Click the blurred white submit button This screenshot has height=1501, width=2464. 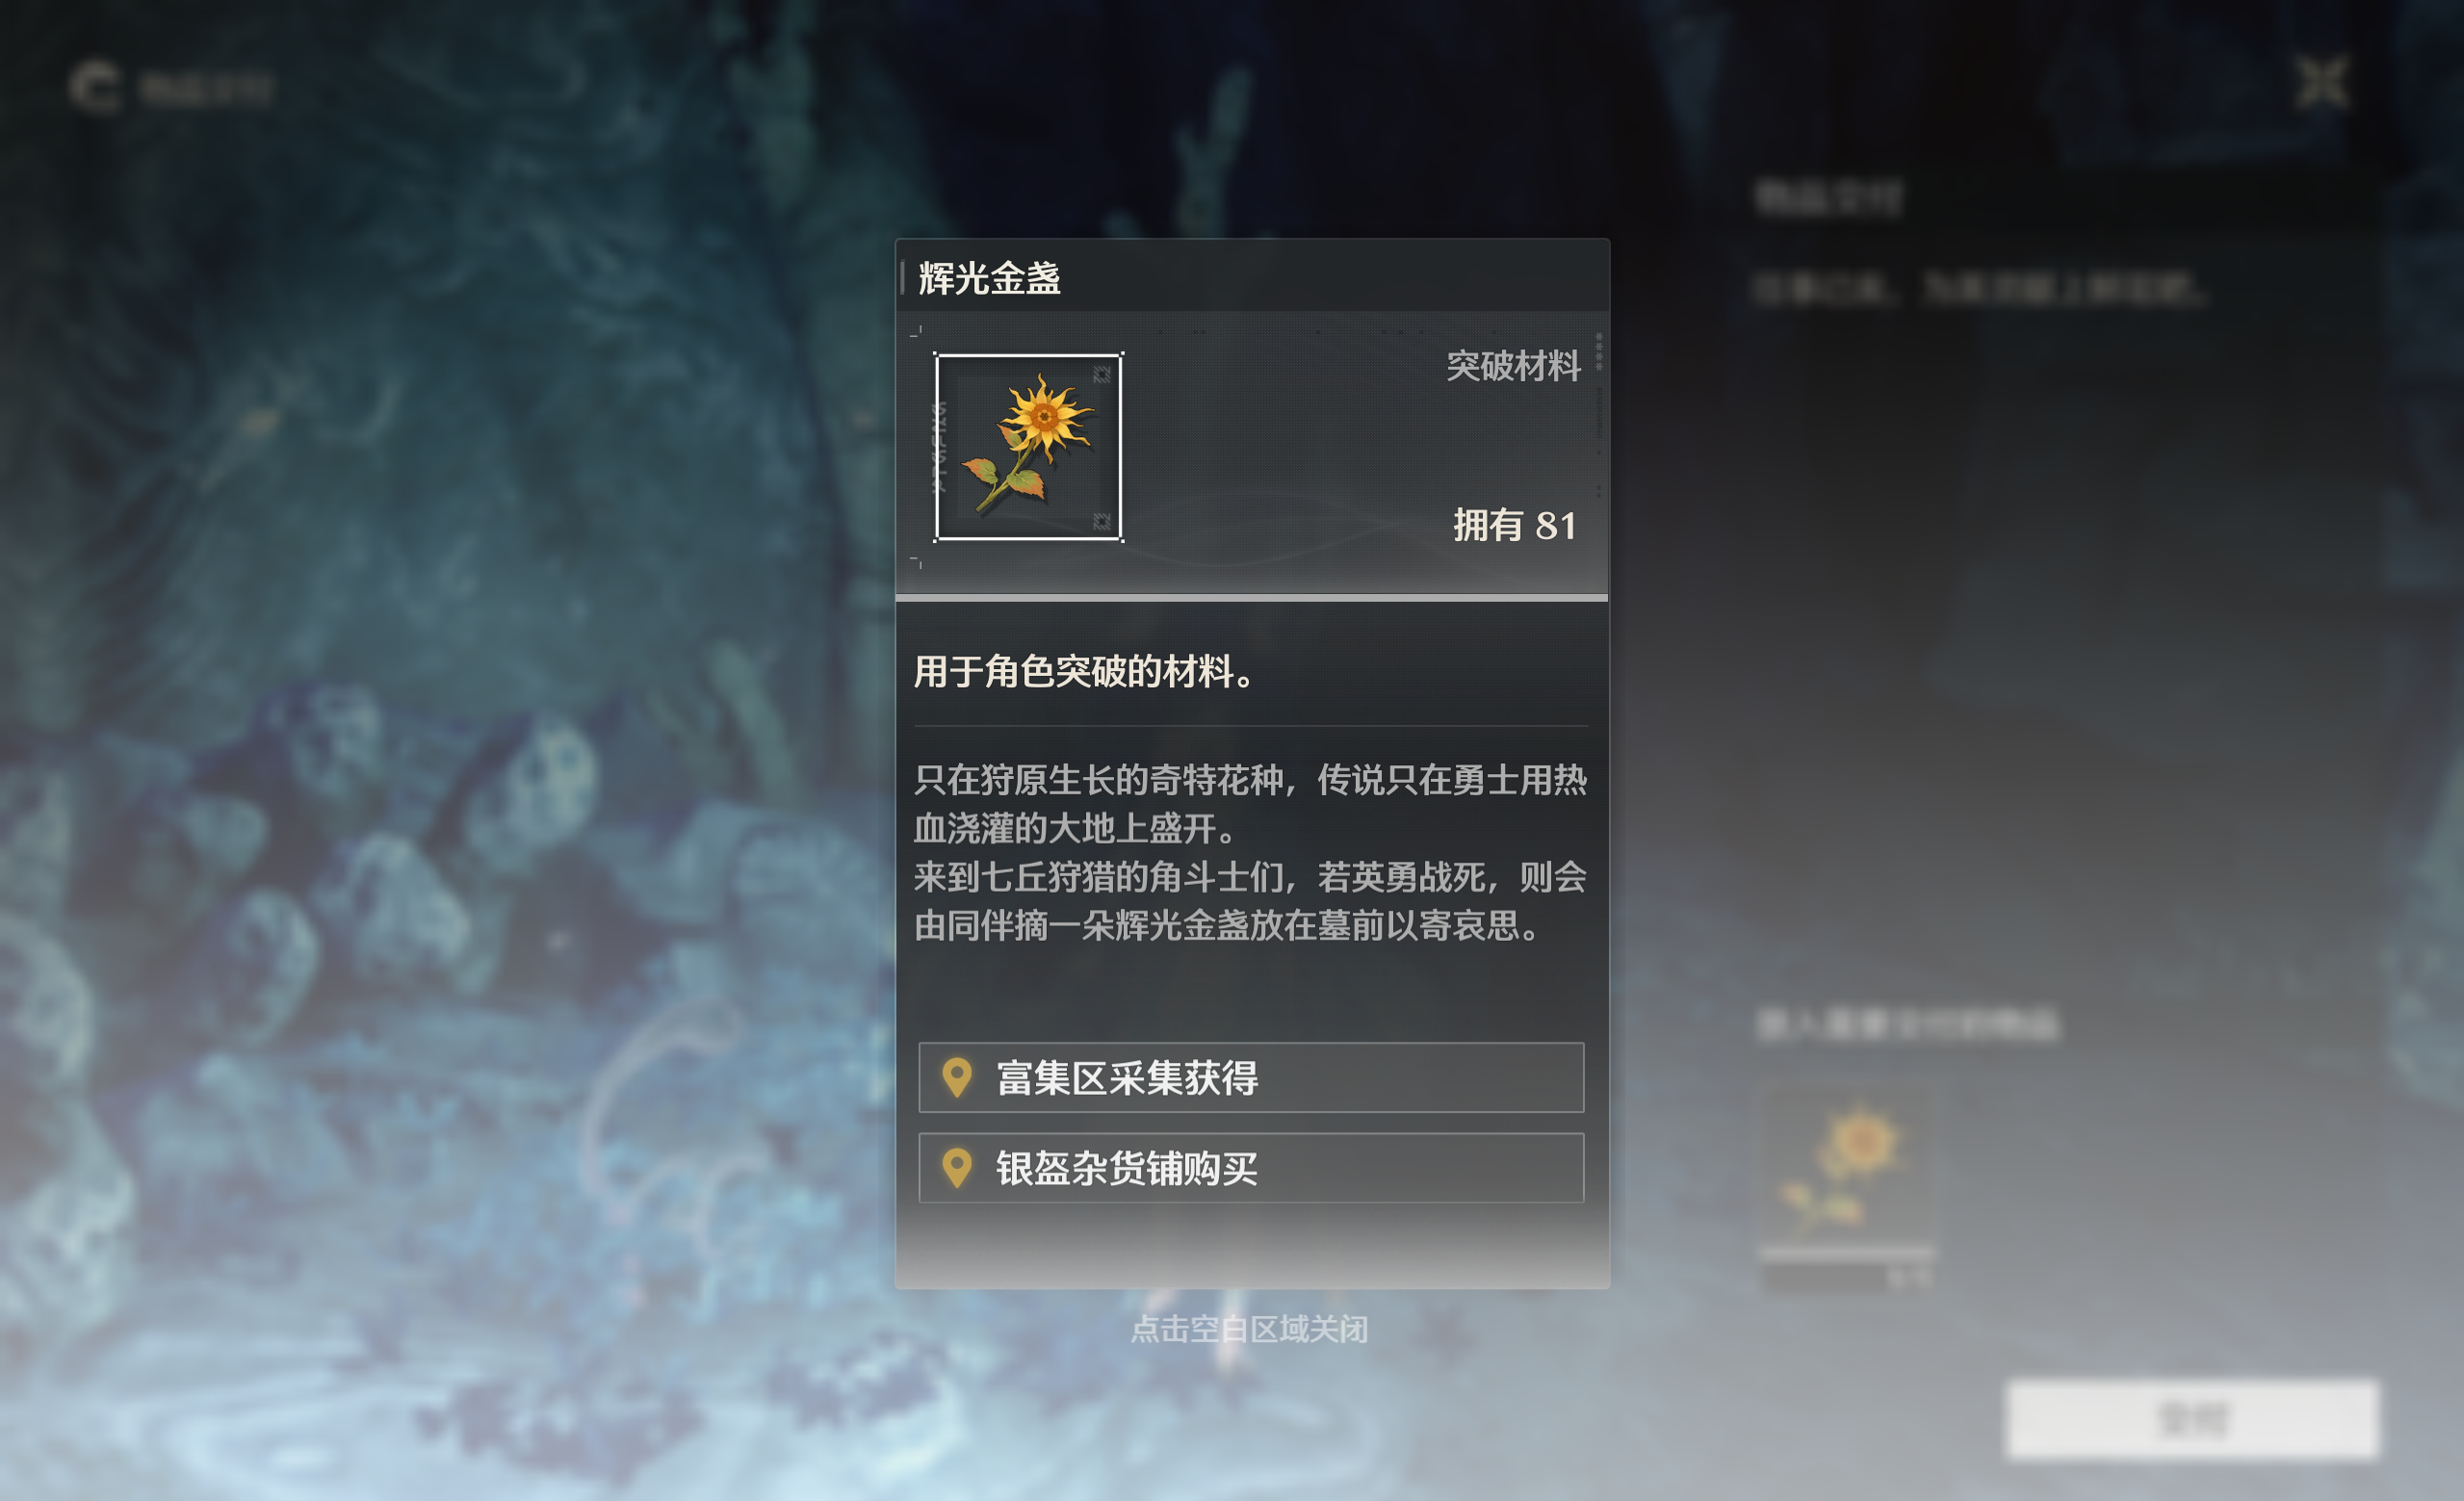tap(2193, 1419)
